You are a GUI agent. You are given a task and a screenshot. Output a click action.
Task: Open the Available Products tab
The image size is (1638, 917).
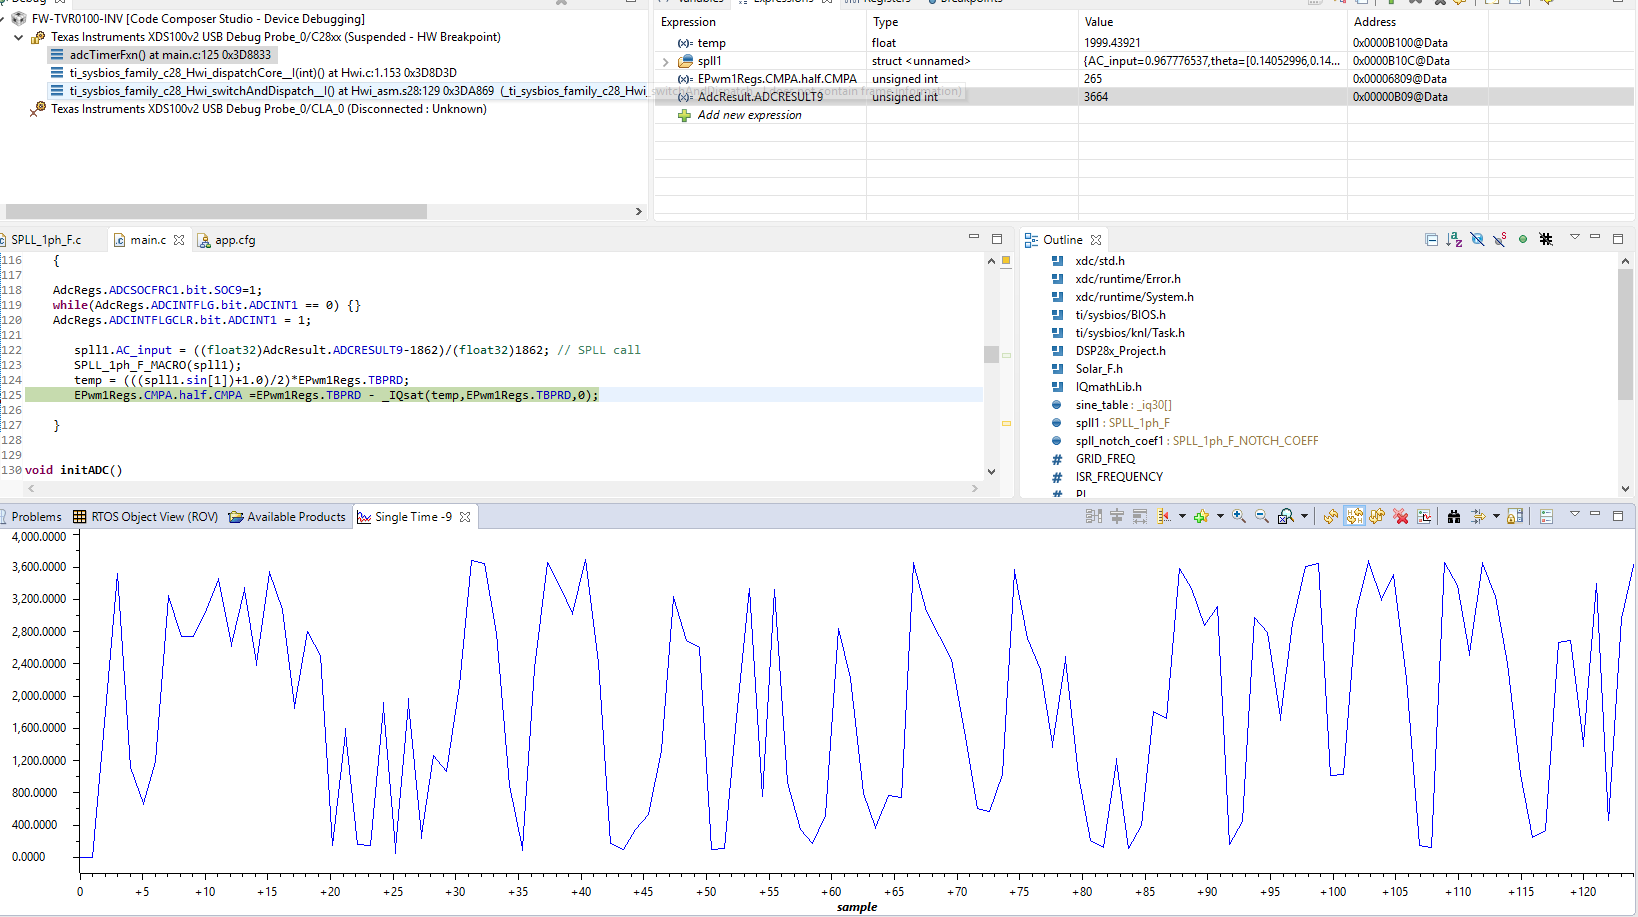[x=287, y=517]
